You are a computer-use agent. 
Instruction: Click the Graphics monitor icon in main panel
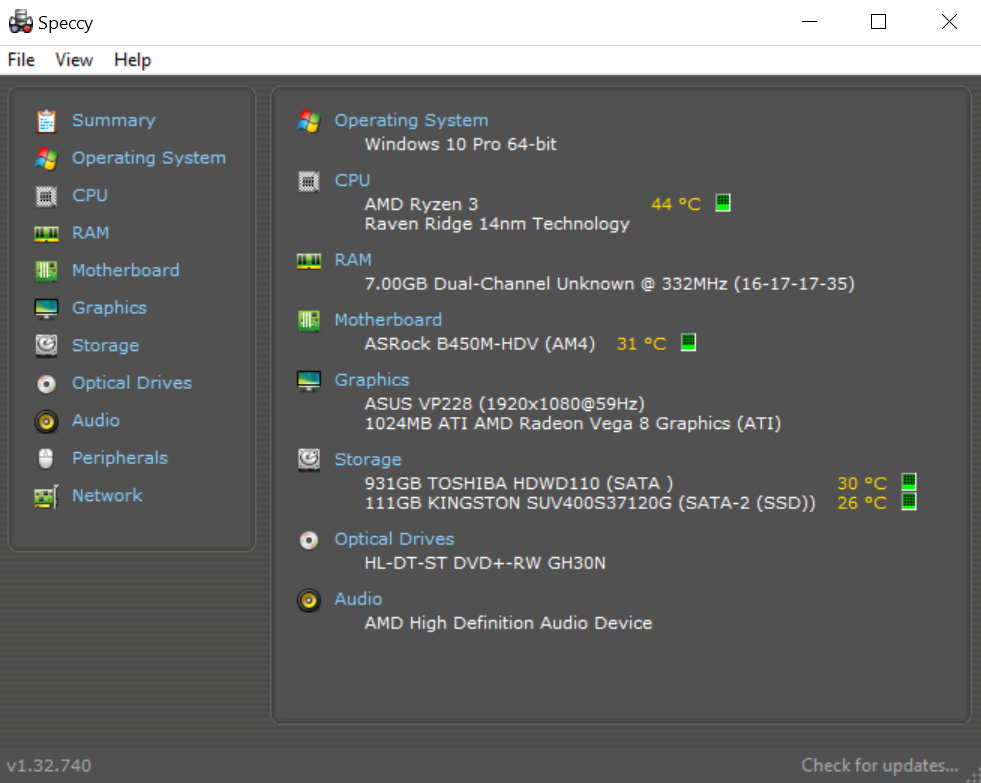click(309, 380)
